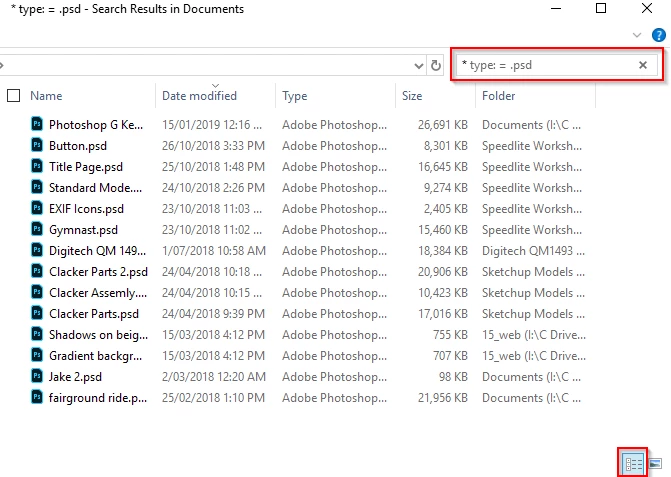The height and width of the screenshot is (477, 671).
Task: Open the blue Help icon
Action: click(659, 35)
